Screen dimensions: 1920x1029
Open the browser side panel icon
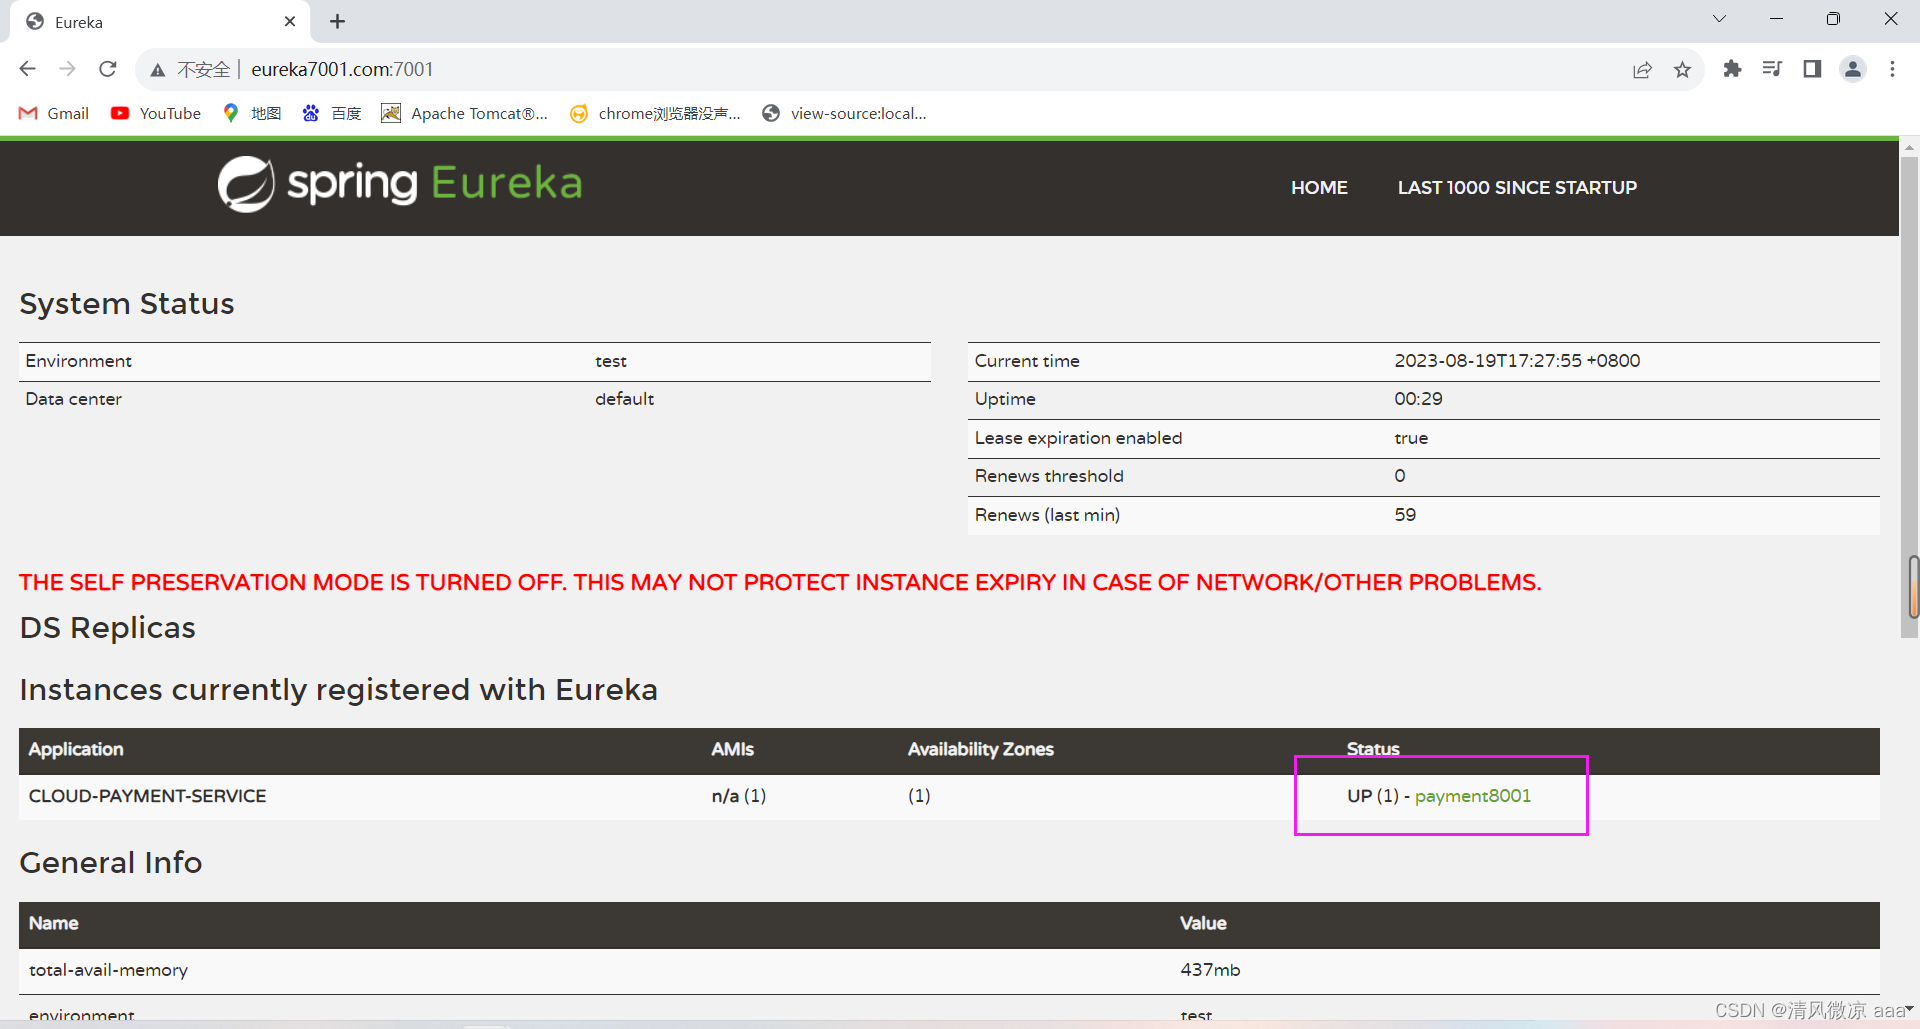click(1812, 69)
